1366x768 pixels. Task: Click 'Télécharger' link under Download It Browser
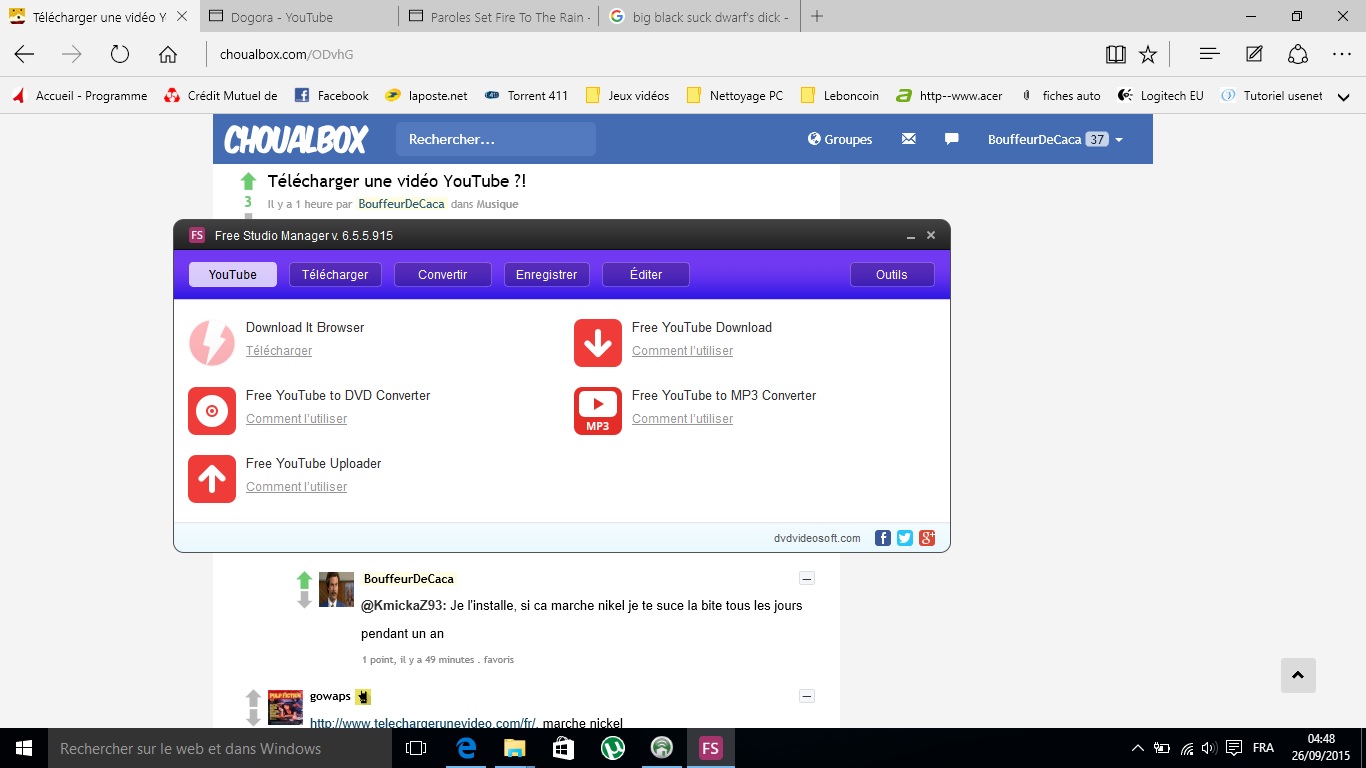click(279, 351)
